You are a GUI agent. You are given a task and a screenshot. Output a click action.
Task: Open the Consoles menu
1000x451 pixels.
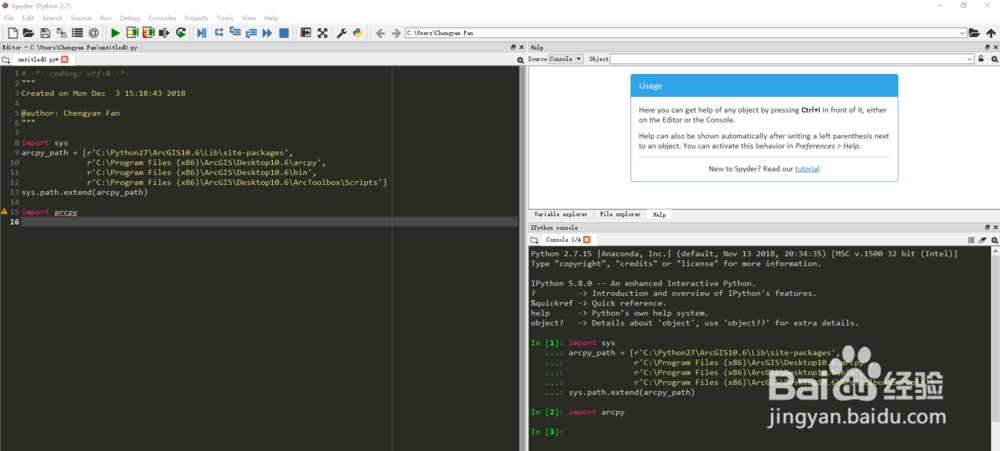click(162, 18)
